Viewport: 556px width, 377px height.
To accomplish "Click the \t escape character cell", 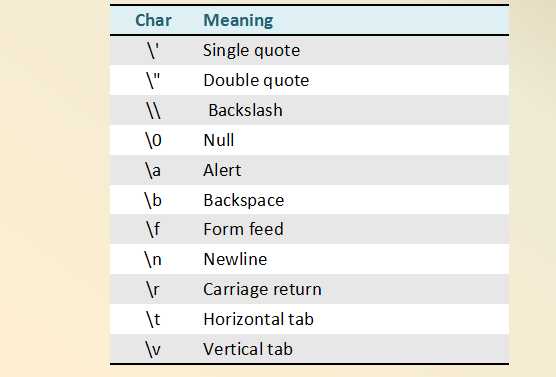I will point(153,319).
